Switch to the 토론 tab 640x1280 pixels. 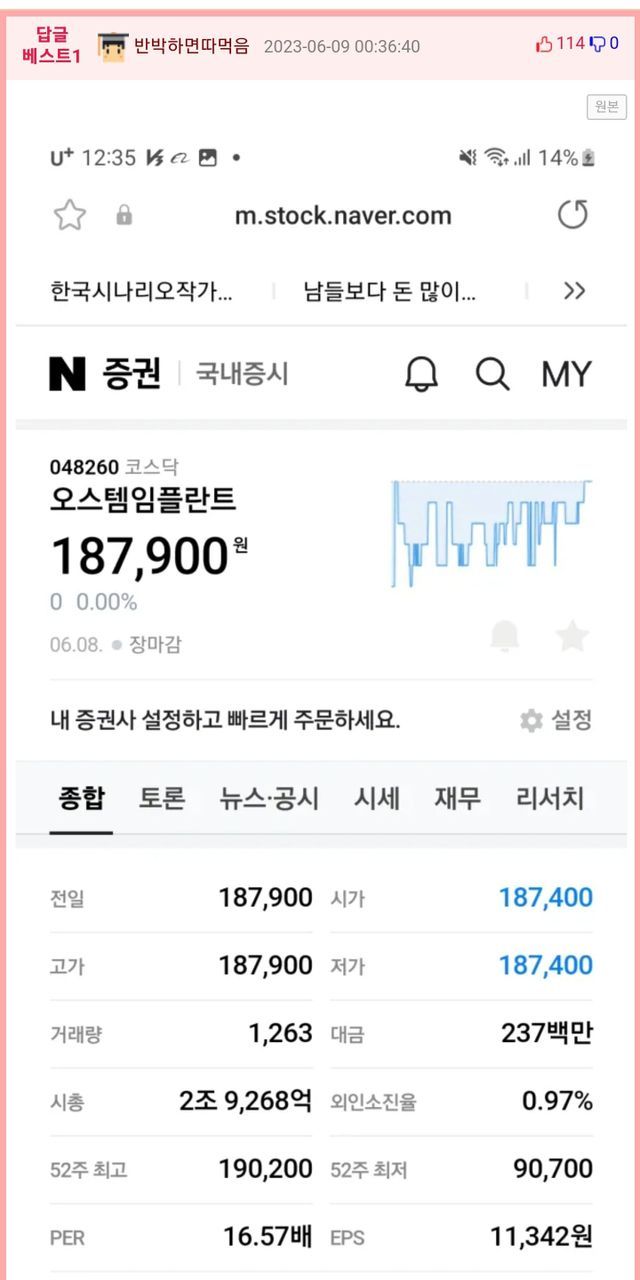[x=161, y=798]
